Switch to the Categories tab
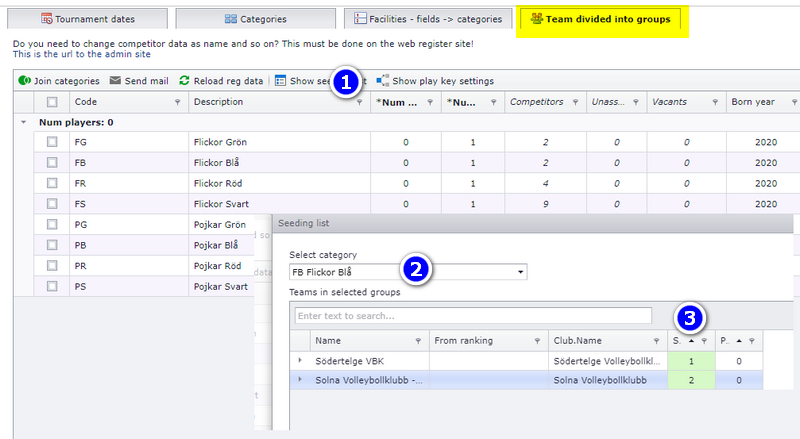This screenshot has width=800, height=439. (x=256, y=19)
